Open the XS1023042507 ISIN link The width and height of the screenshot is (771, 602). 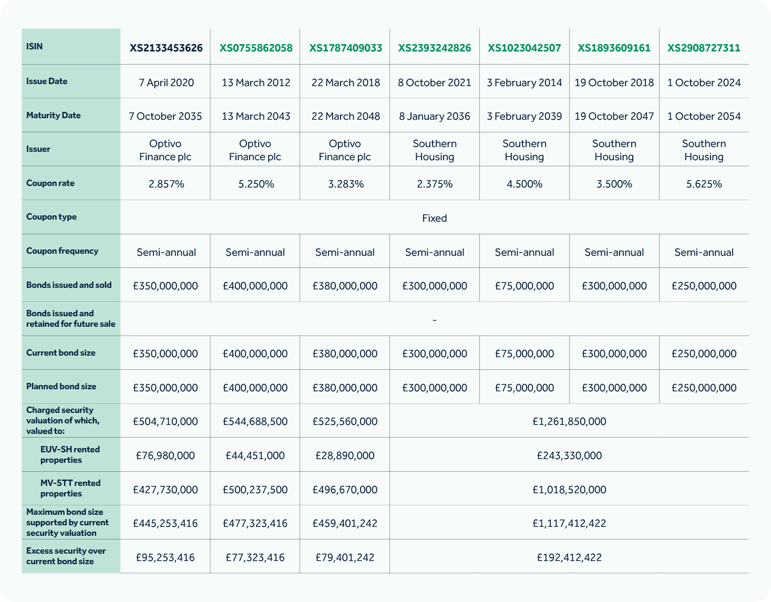524,48
